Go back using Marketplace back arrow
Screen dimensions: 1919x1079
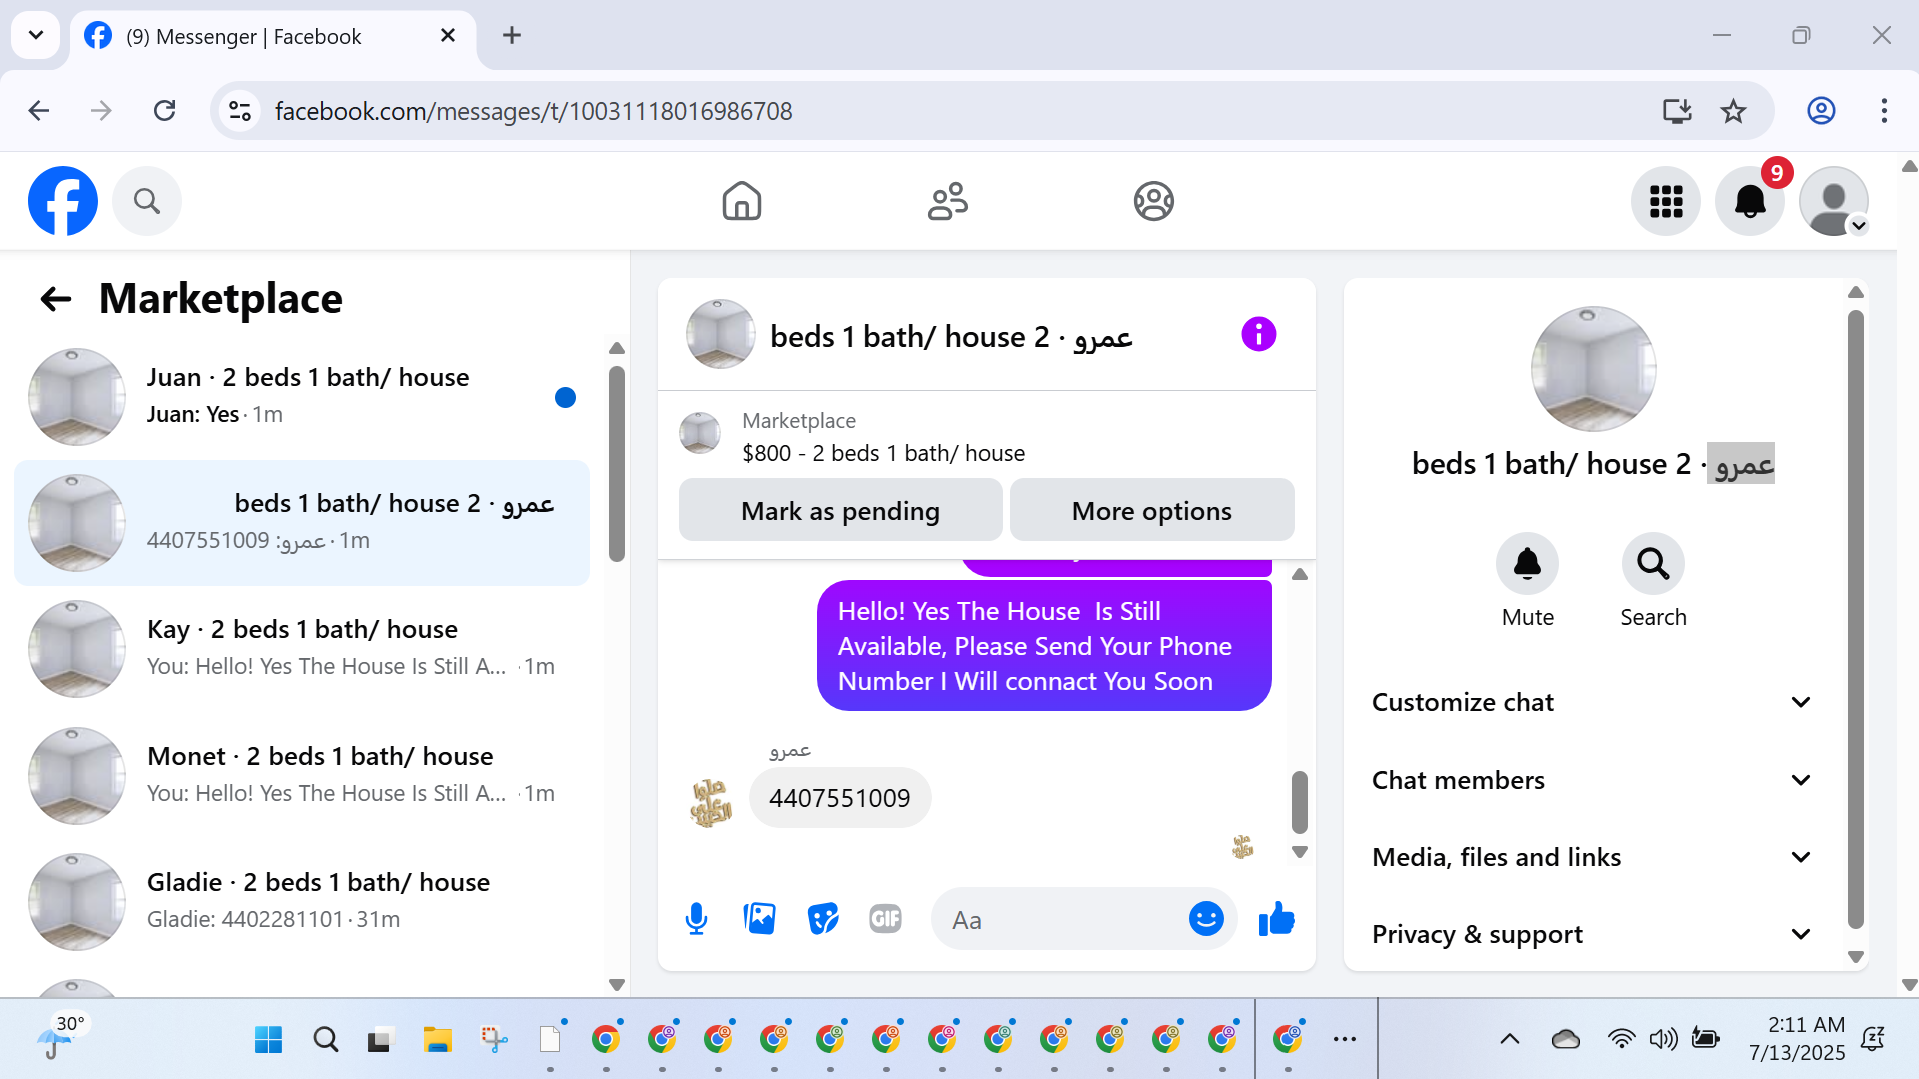click(x=56, y=299)
